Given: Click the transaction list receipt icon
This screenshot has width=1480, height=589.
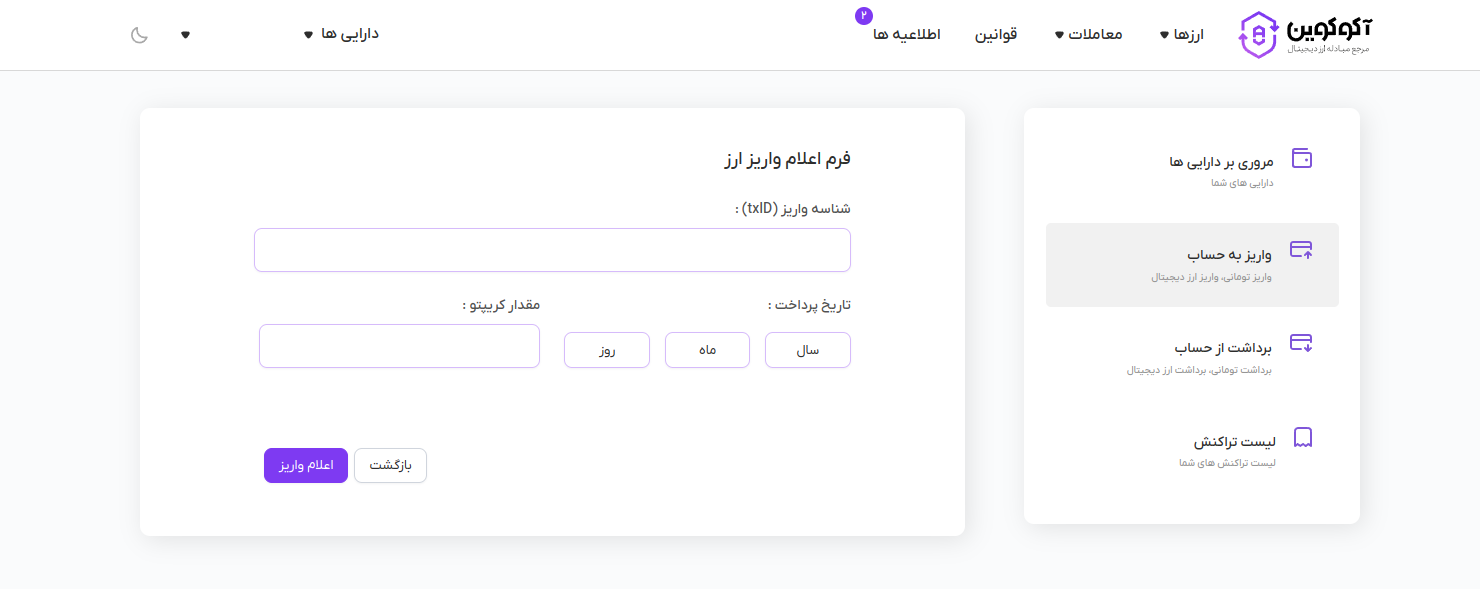Looking at the screenshot, I should (1303, 437).
